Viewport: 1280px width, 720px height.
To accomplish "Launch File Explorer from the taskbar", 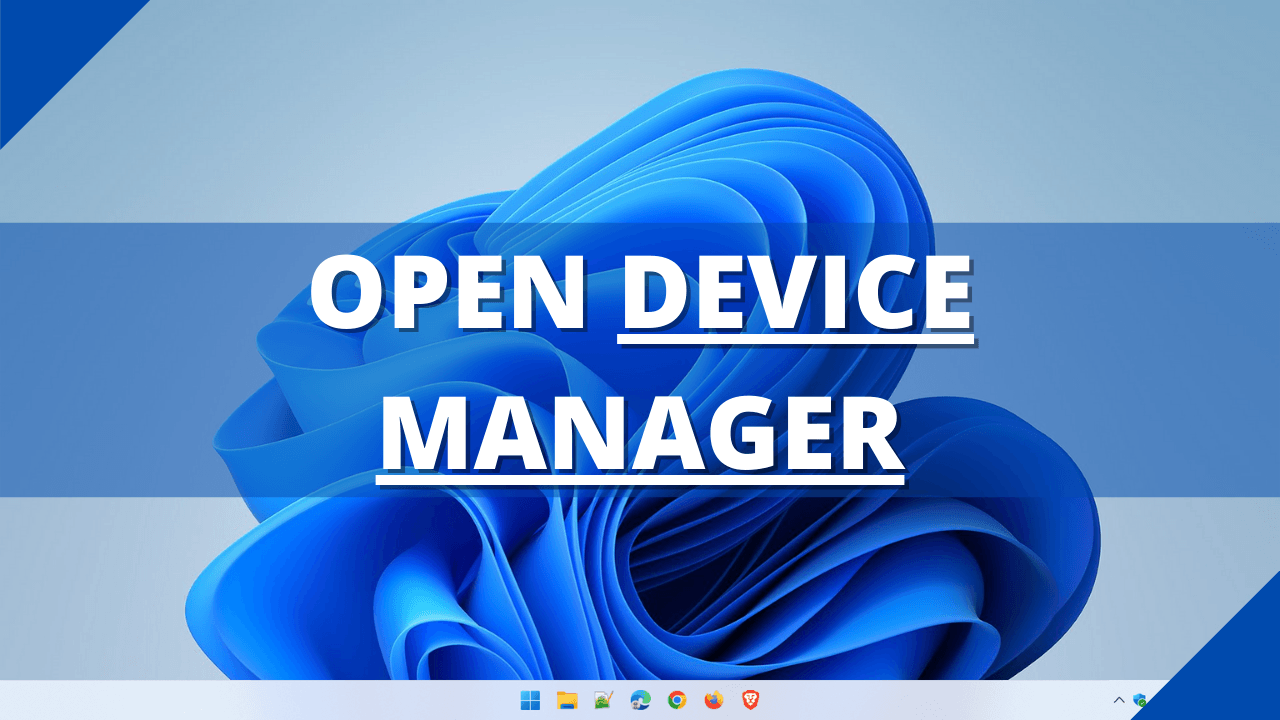I will (x=567, y=700).
